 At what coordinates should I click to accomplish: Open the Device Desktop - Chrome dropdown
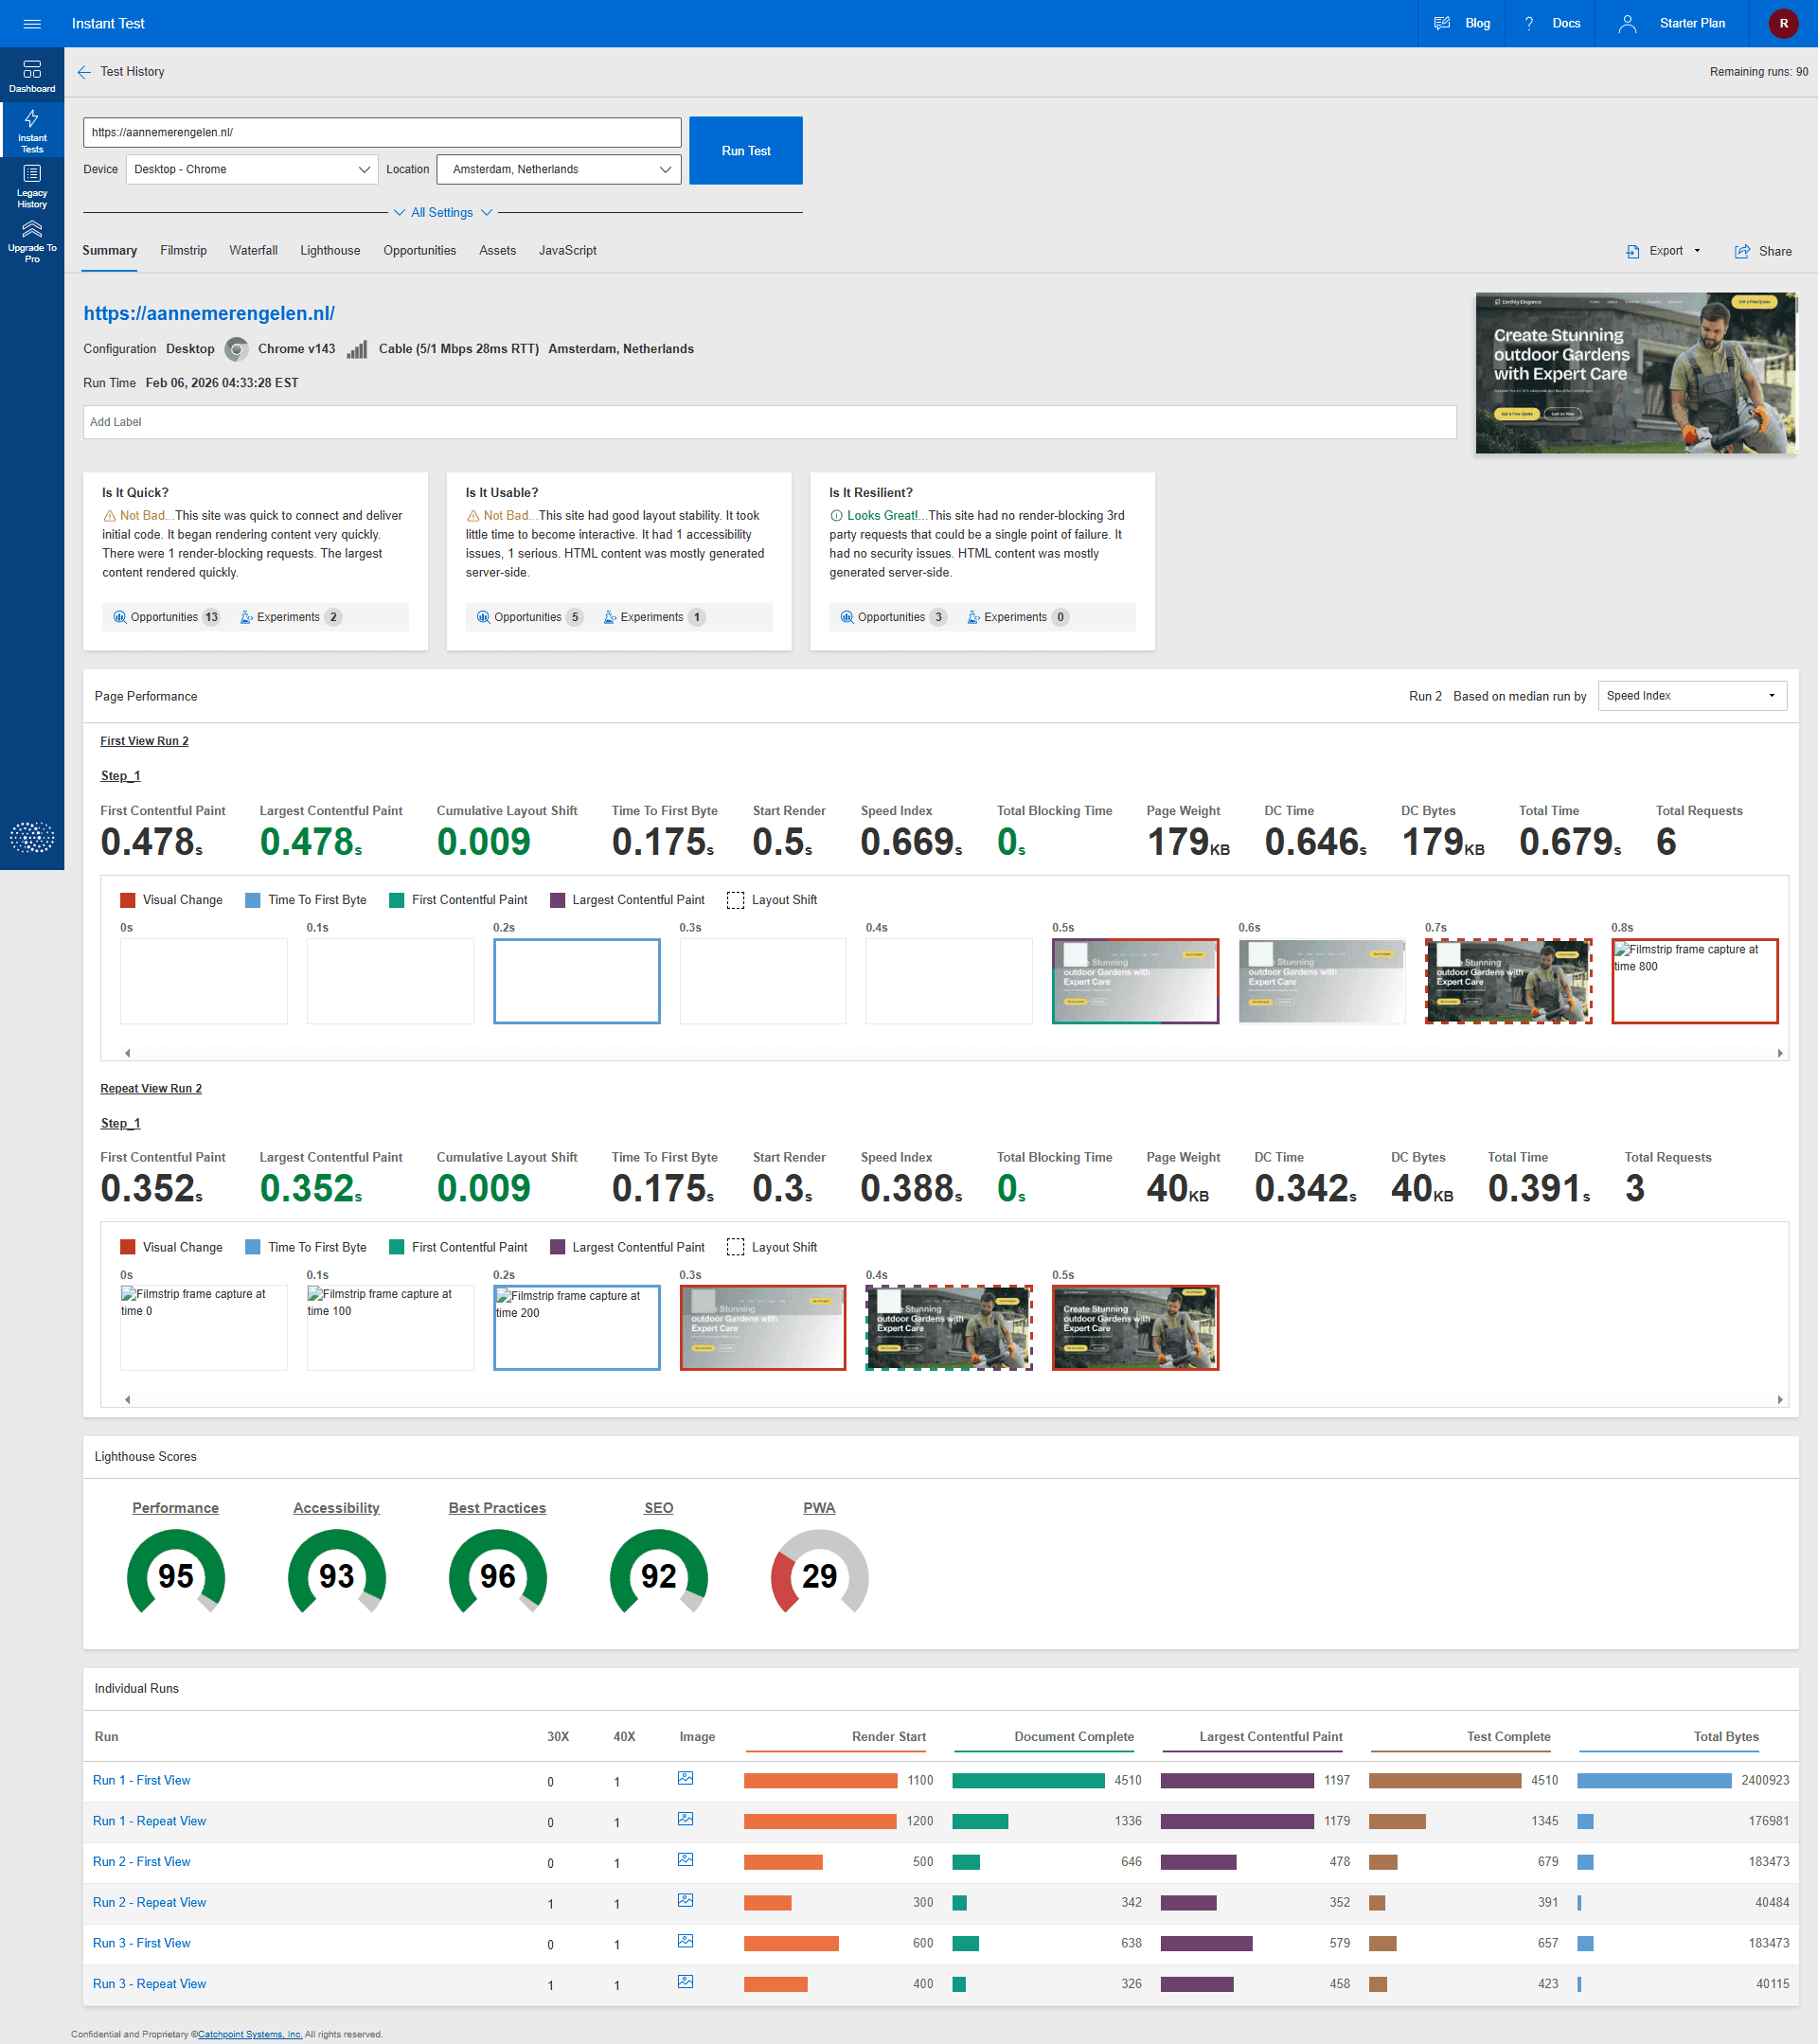(252, 169)
